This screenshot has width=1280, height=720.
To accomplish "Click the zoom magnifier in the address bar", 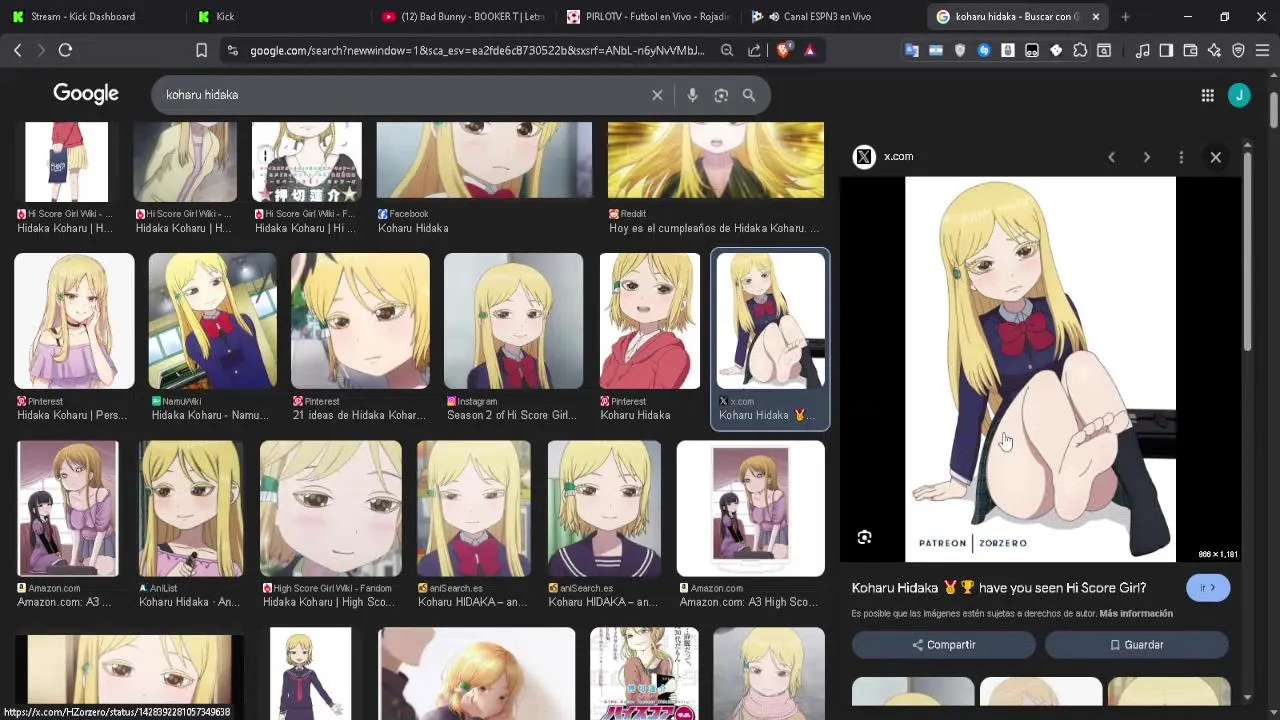I will tap(727, 50).
